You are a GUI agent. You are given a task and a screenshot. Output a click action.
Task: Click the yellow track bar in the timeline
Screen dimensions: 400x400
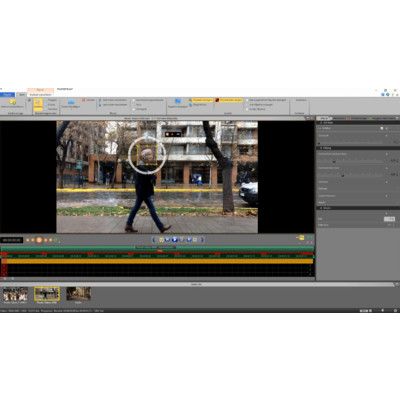click(x=157, y=261)
